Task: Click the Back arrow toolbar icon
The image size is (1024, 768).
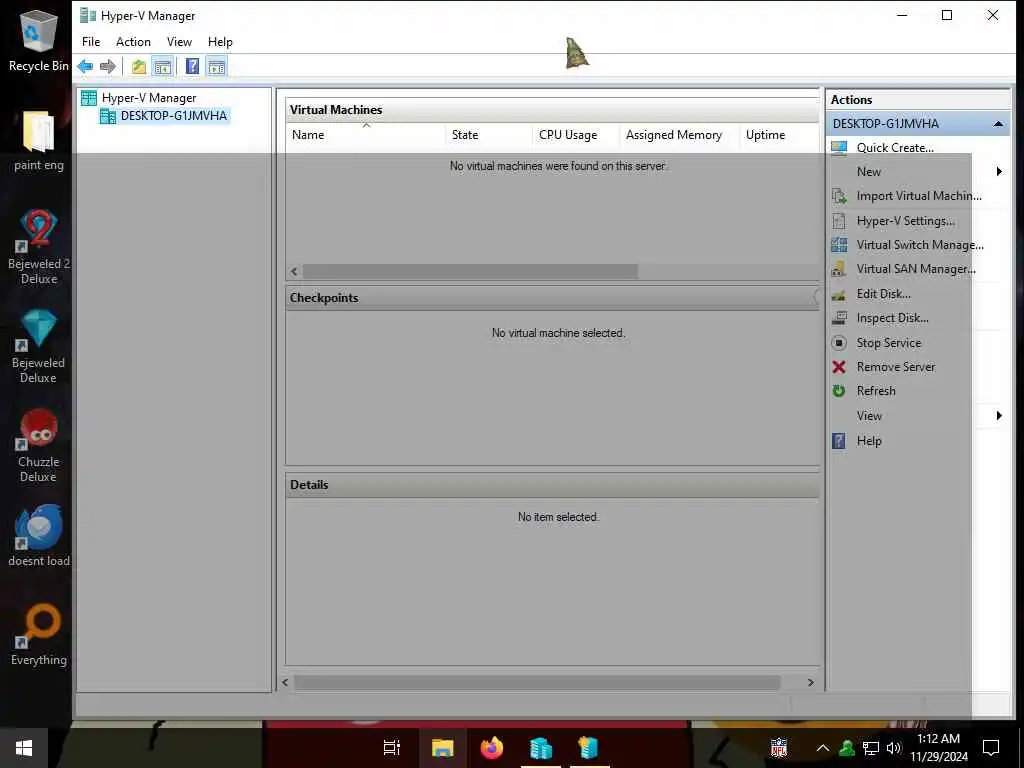Action: pos(85,66)
